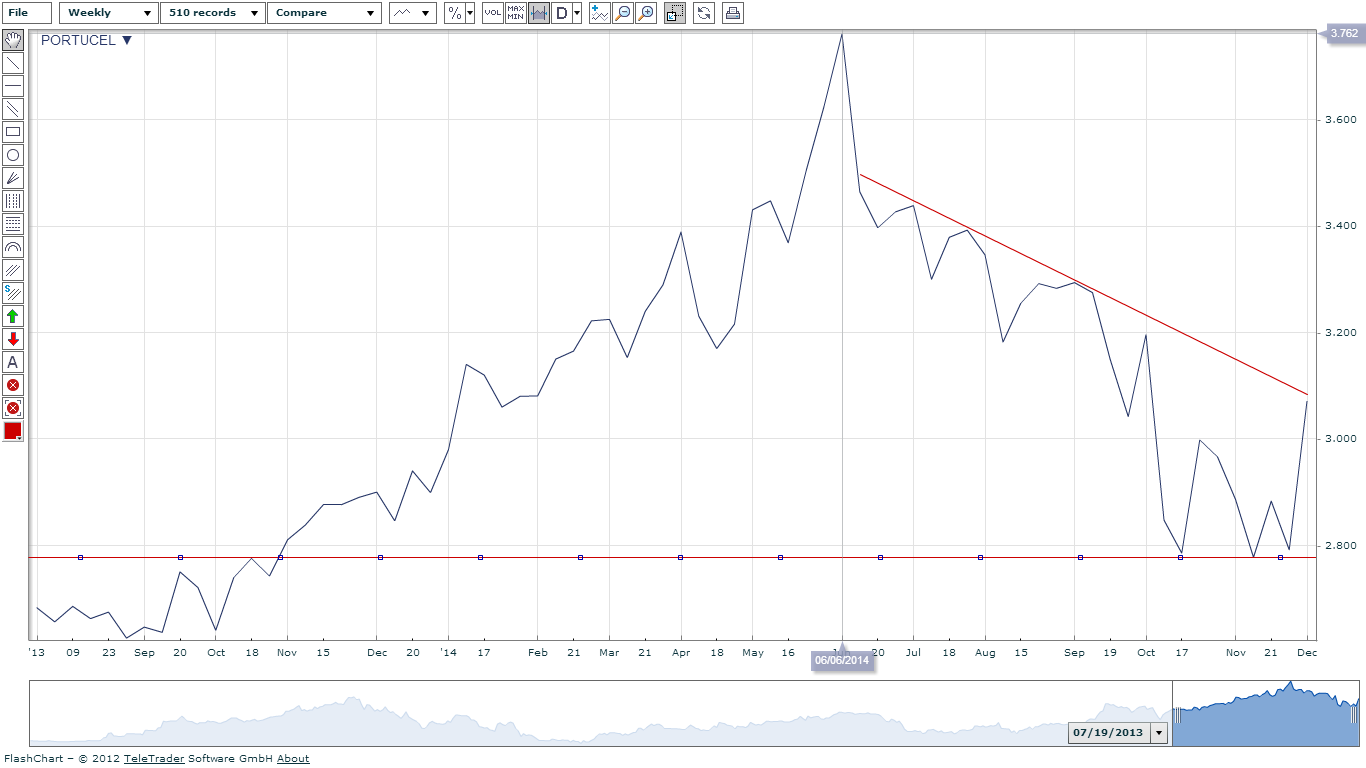Viewport: 1366px width, 768px height.
Task: Click the plain red delete circle icon
Action: point(13,385)
